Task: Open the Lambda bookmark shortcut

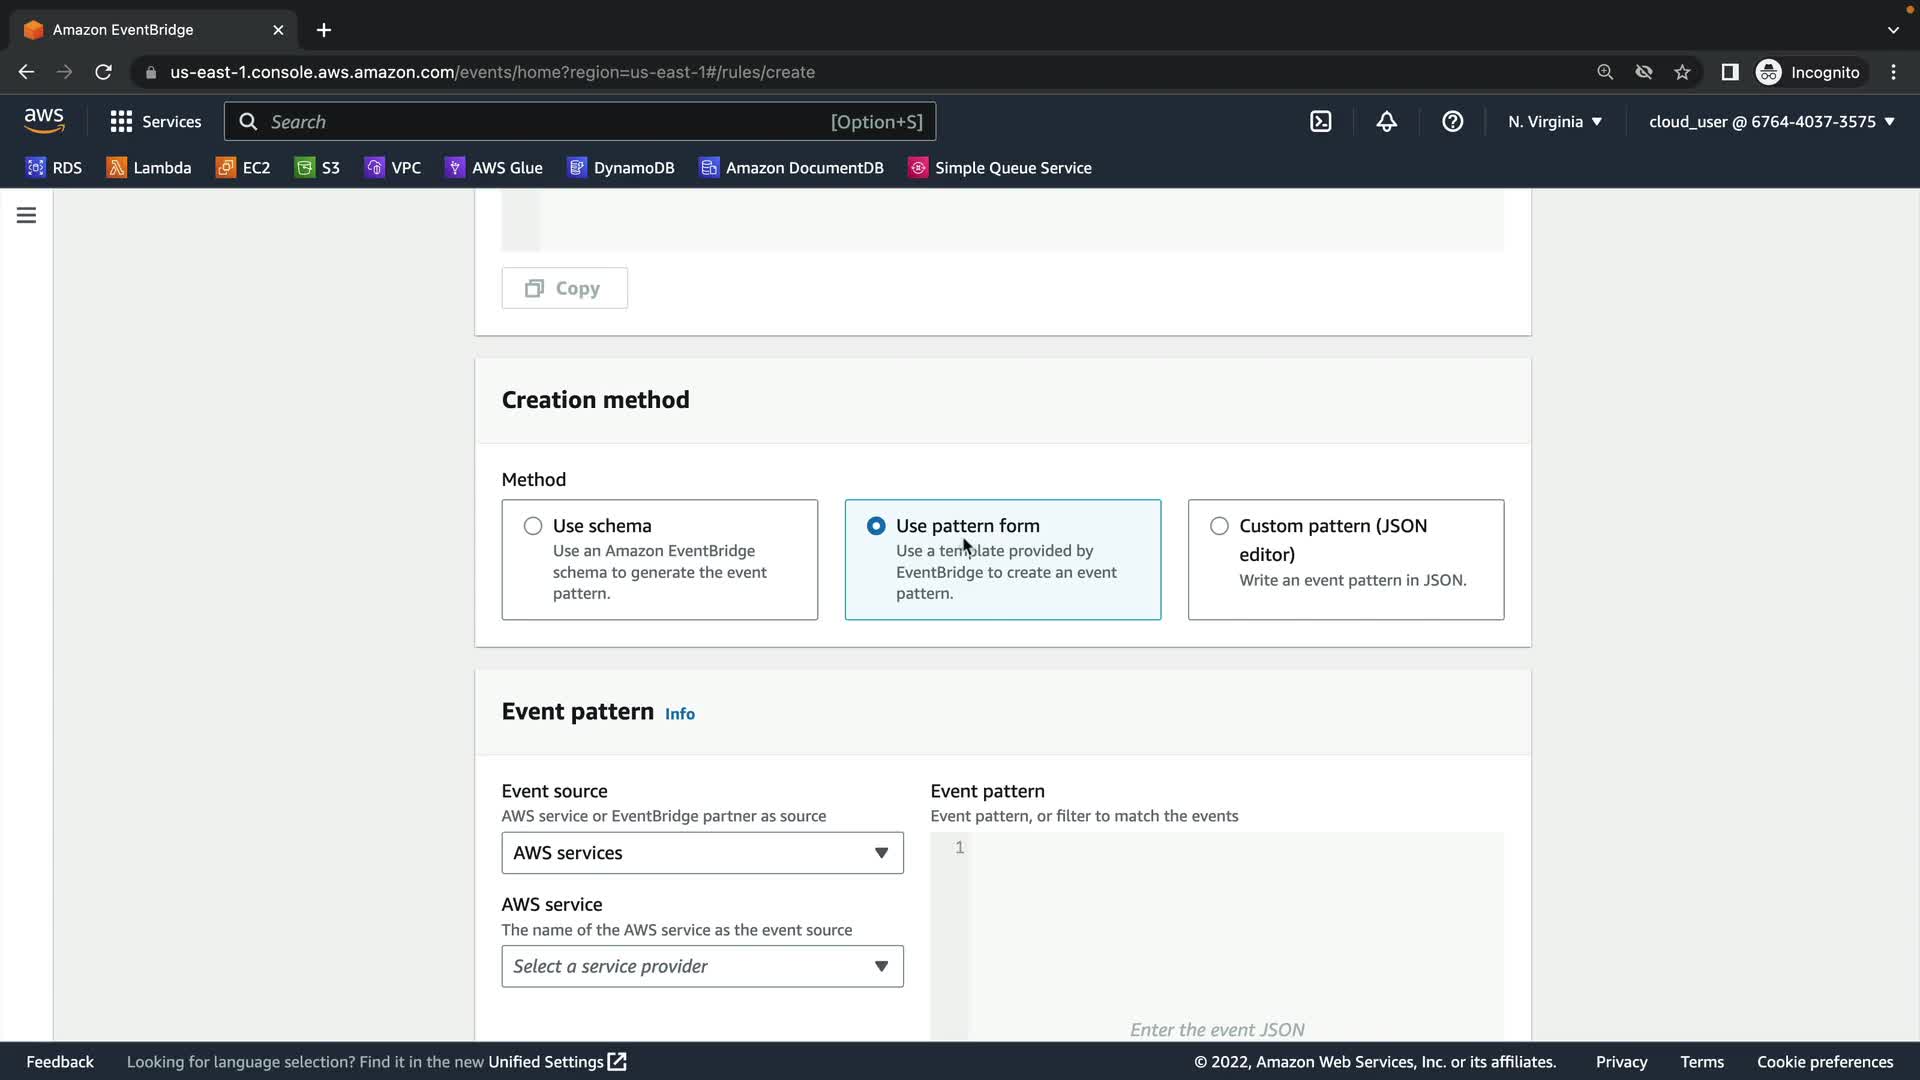Action: (149, 168)
